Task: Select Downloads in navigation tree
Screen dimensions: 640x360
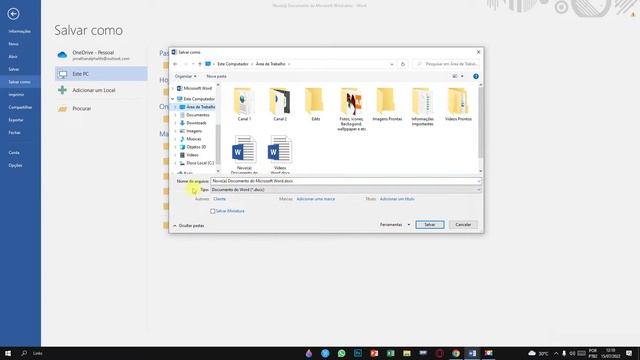Action: pyautogui.click(x=193, y=123)
